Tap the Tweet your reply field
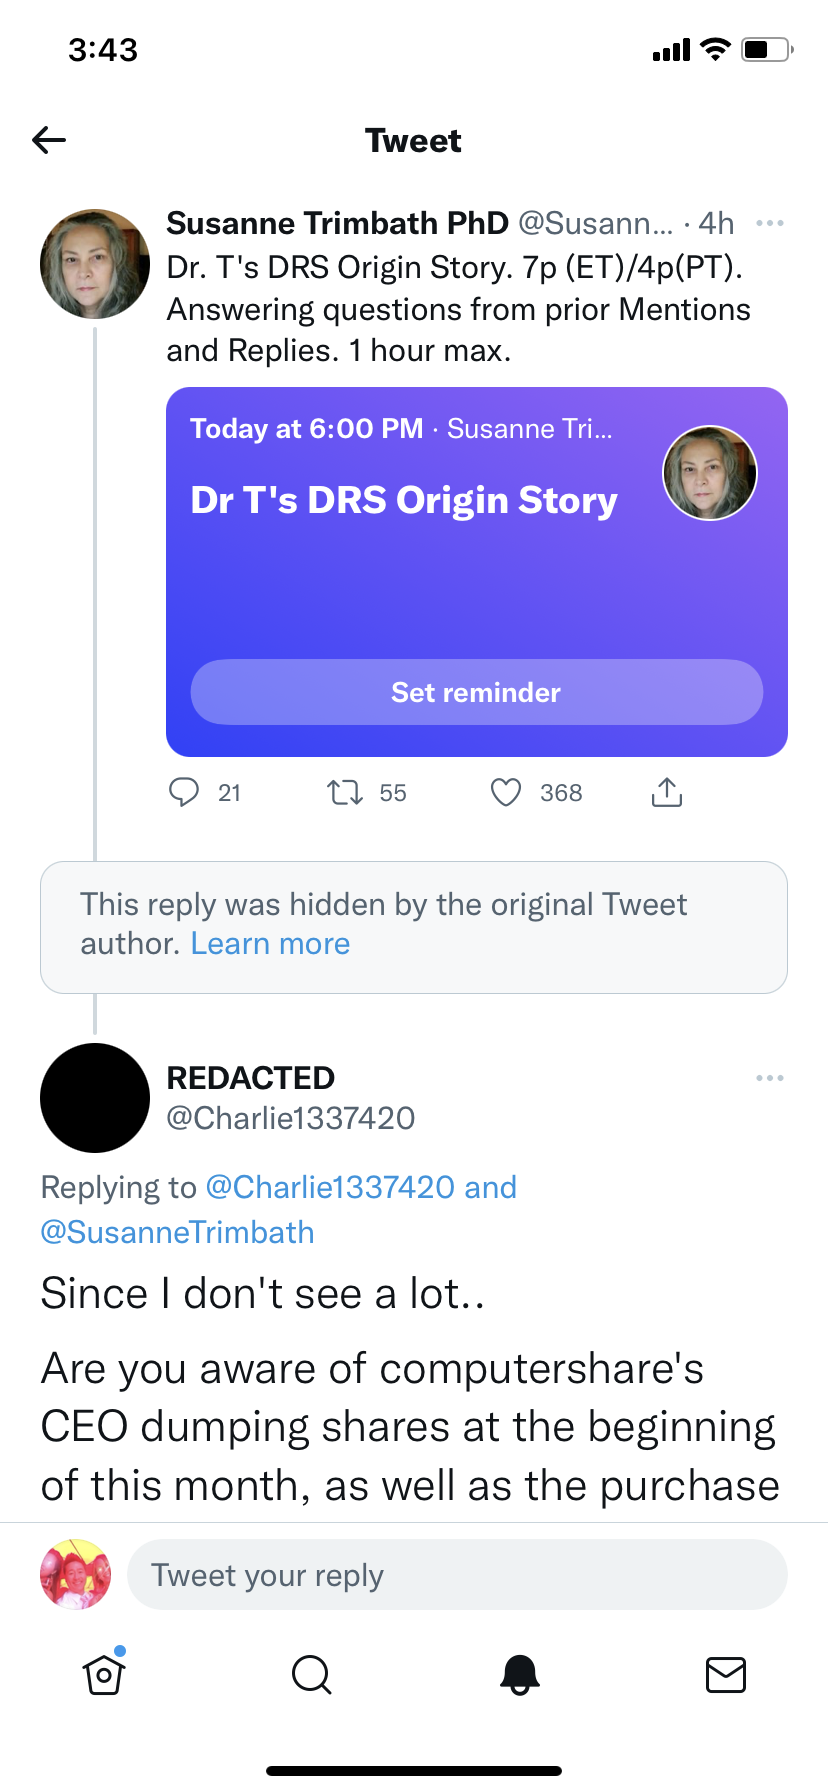Image resolution: width=828 pixels, height=1792 pixels. tap(457, 1575)
